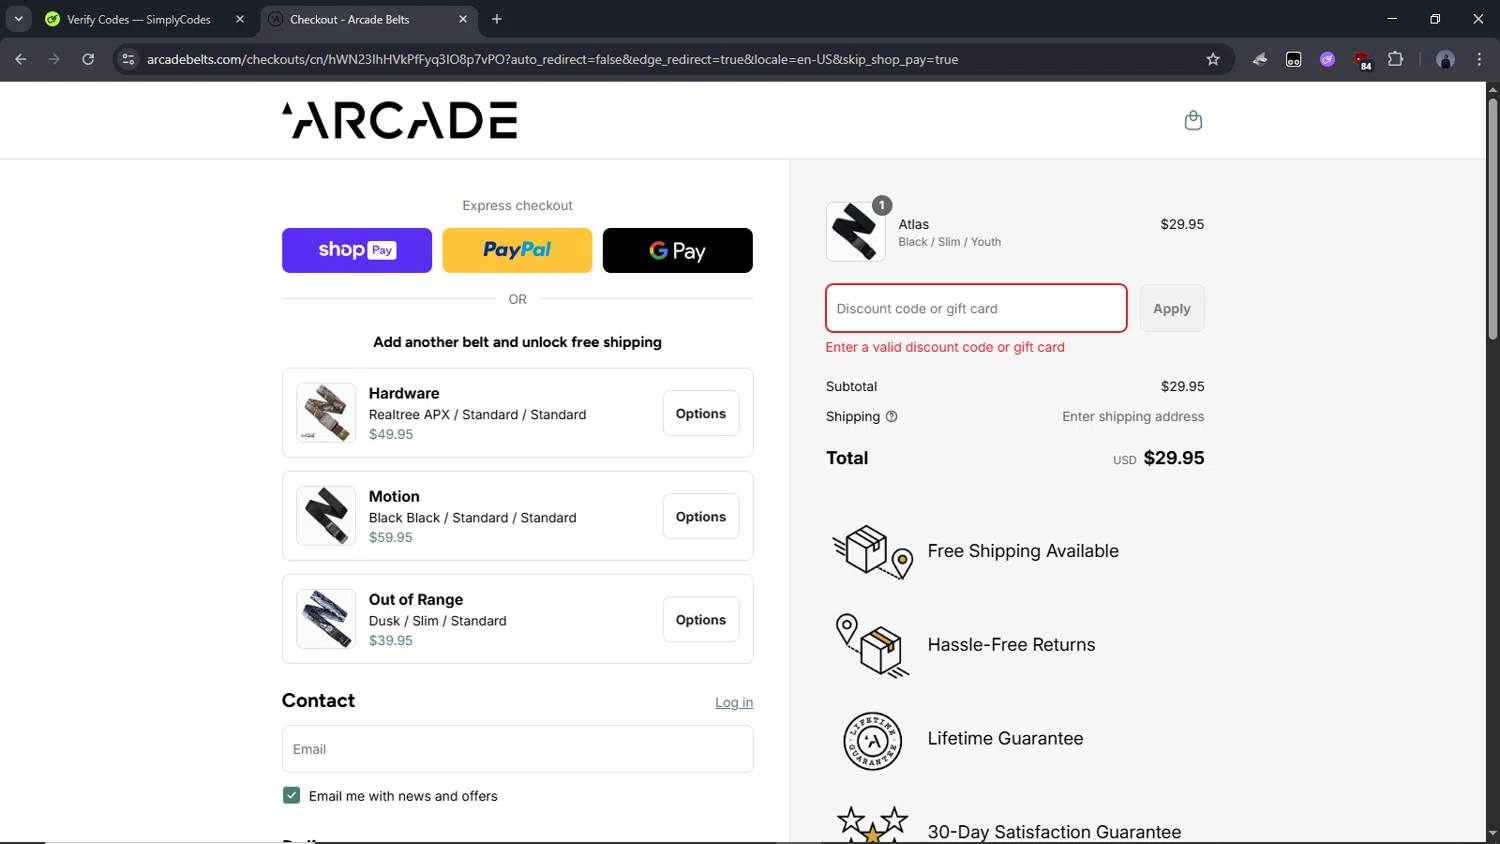Click the 'Black / Slim / Youth' variant text
Screen dimensions: 1500x844
coord(950,242)
